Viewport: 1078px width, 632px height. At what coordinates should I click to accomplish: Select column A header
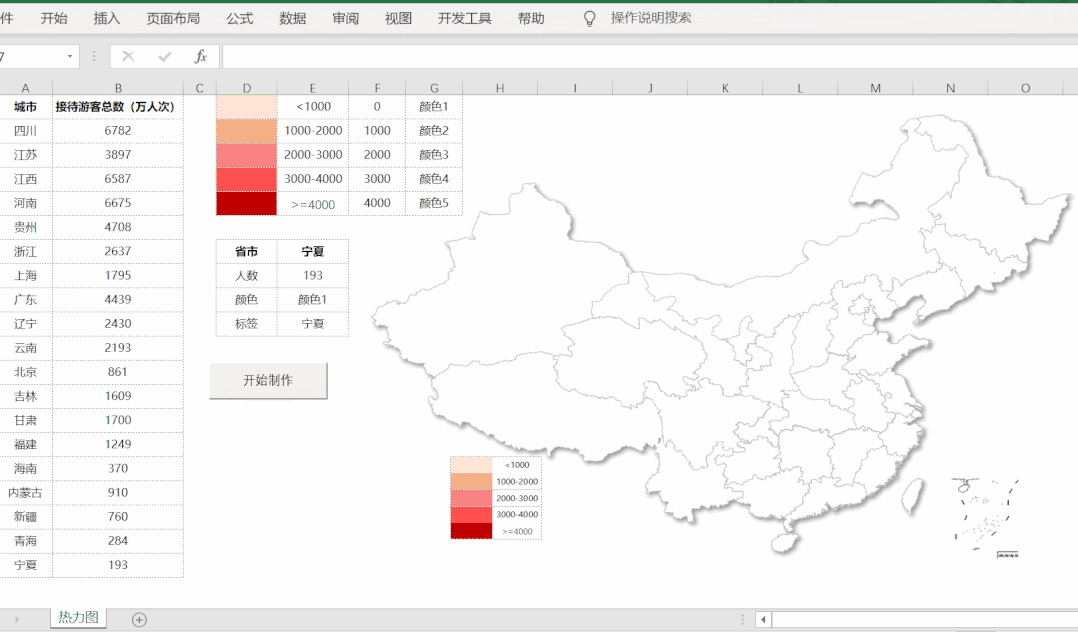(x=25, y=88)
